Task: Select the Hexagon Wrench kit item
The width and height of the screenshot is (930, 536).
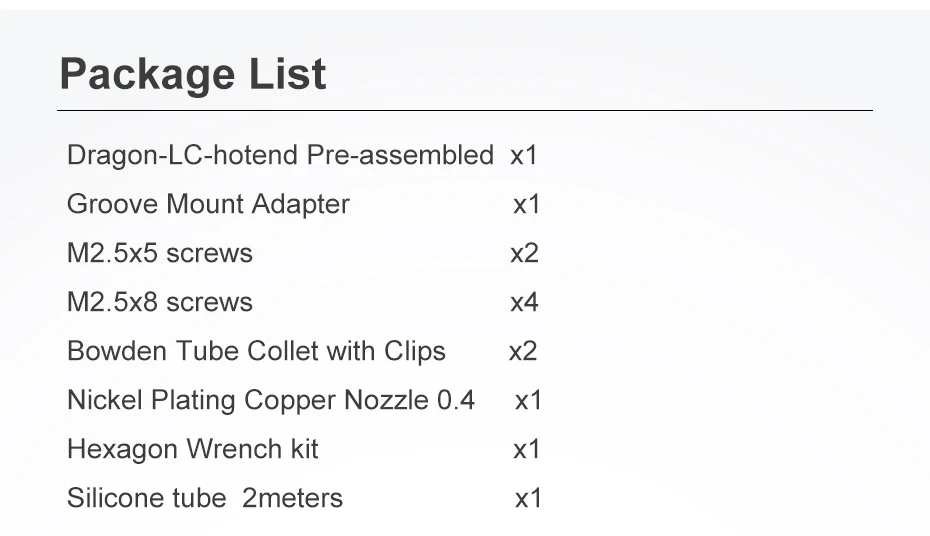Action: [x=193, y=449]
